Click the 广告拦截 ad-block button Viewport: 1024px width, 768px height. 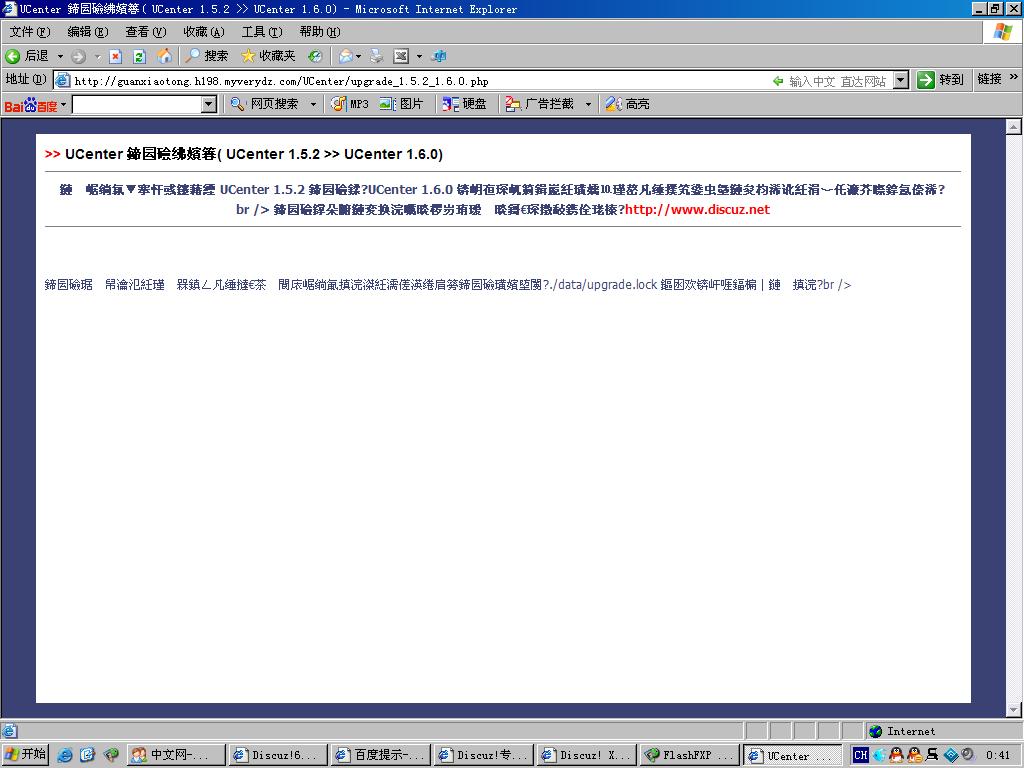539,104
